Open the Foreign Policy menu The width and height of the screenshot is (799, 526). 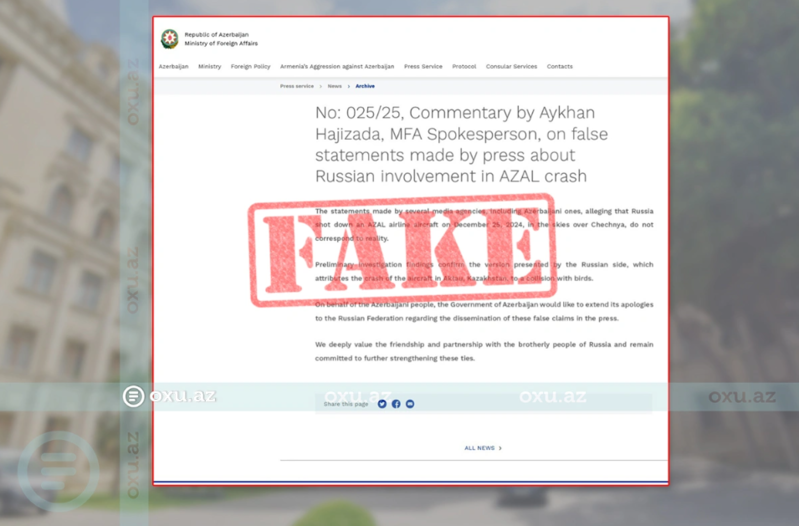coord(250,67)
